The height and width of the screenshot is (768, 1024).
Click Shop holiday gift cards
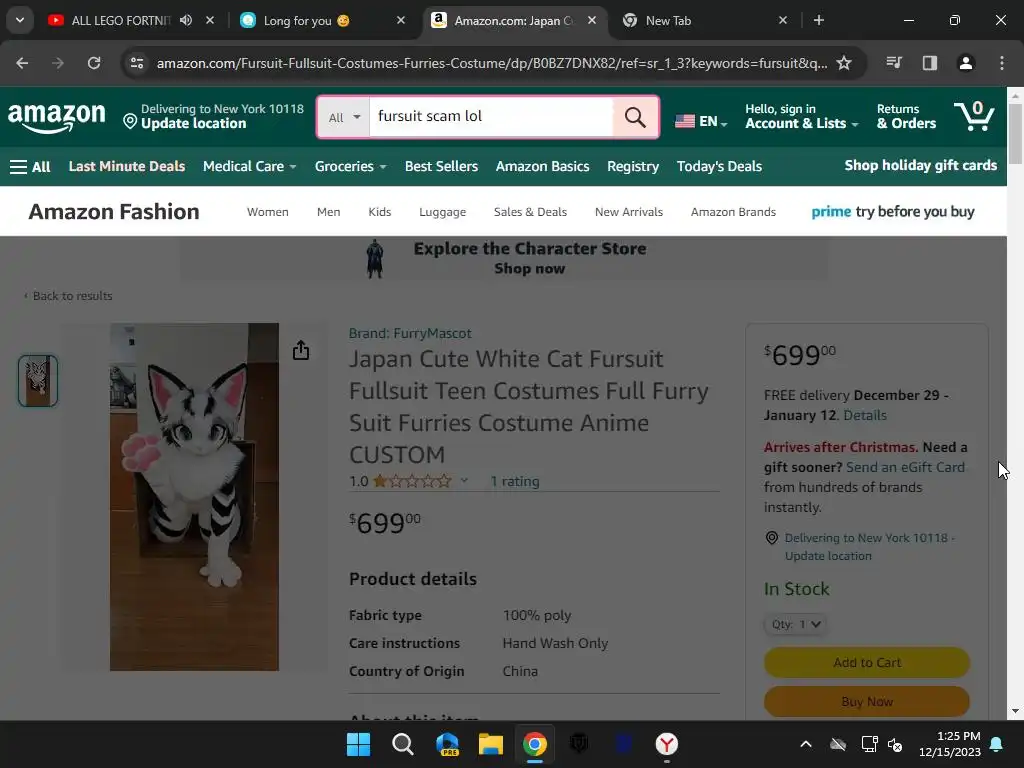click(921, 165)
